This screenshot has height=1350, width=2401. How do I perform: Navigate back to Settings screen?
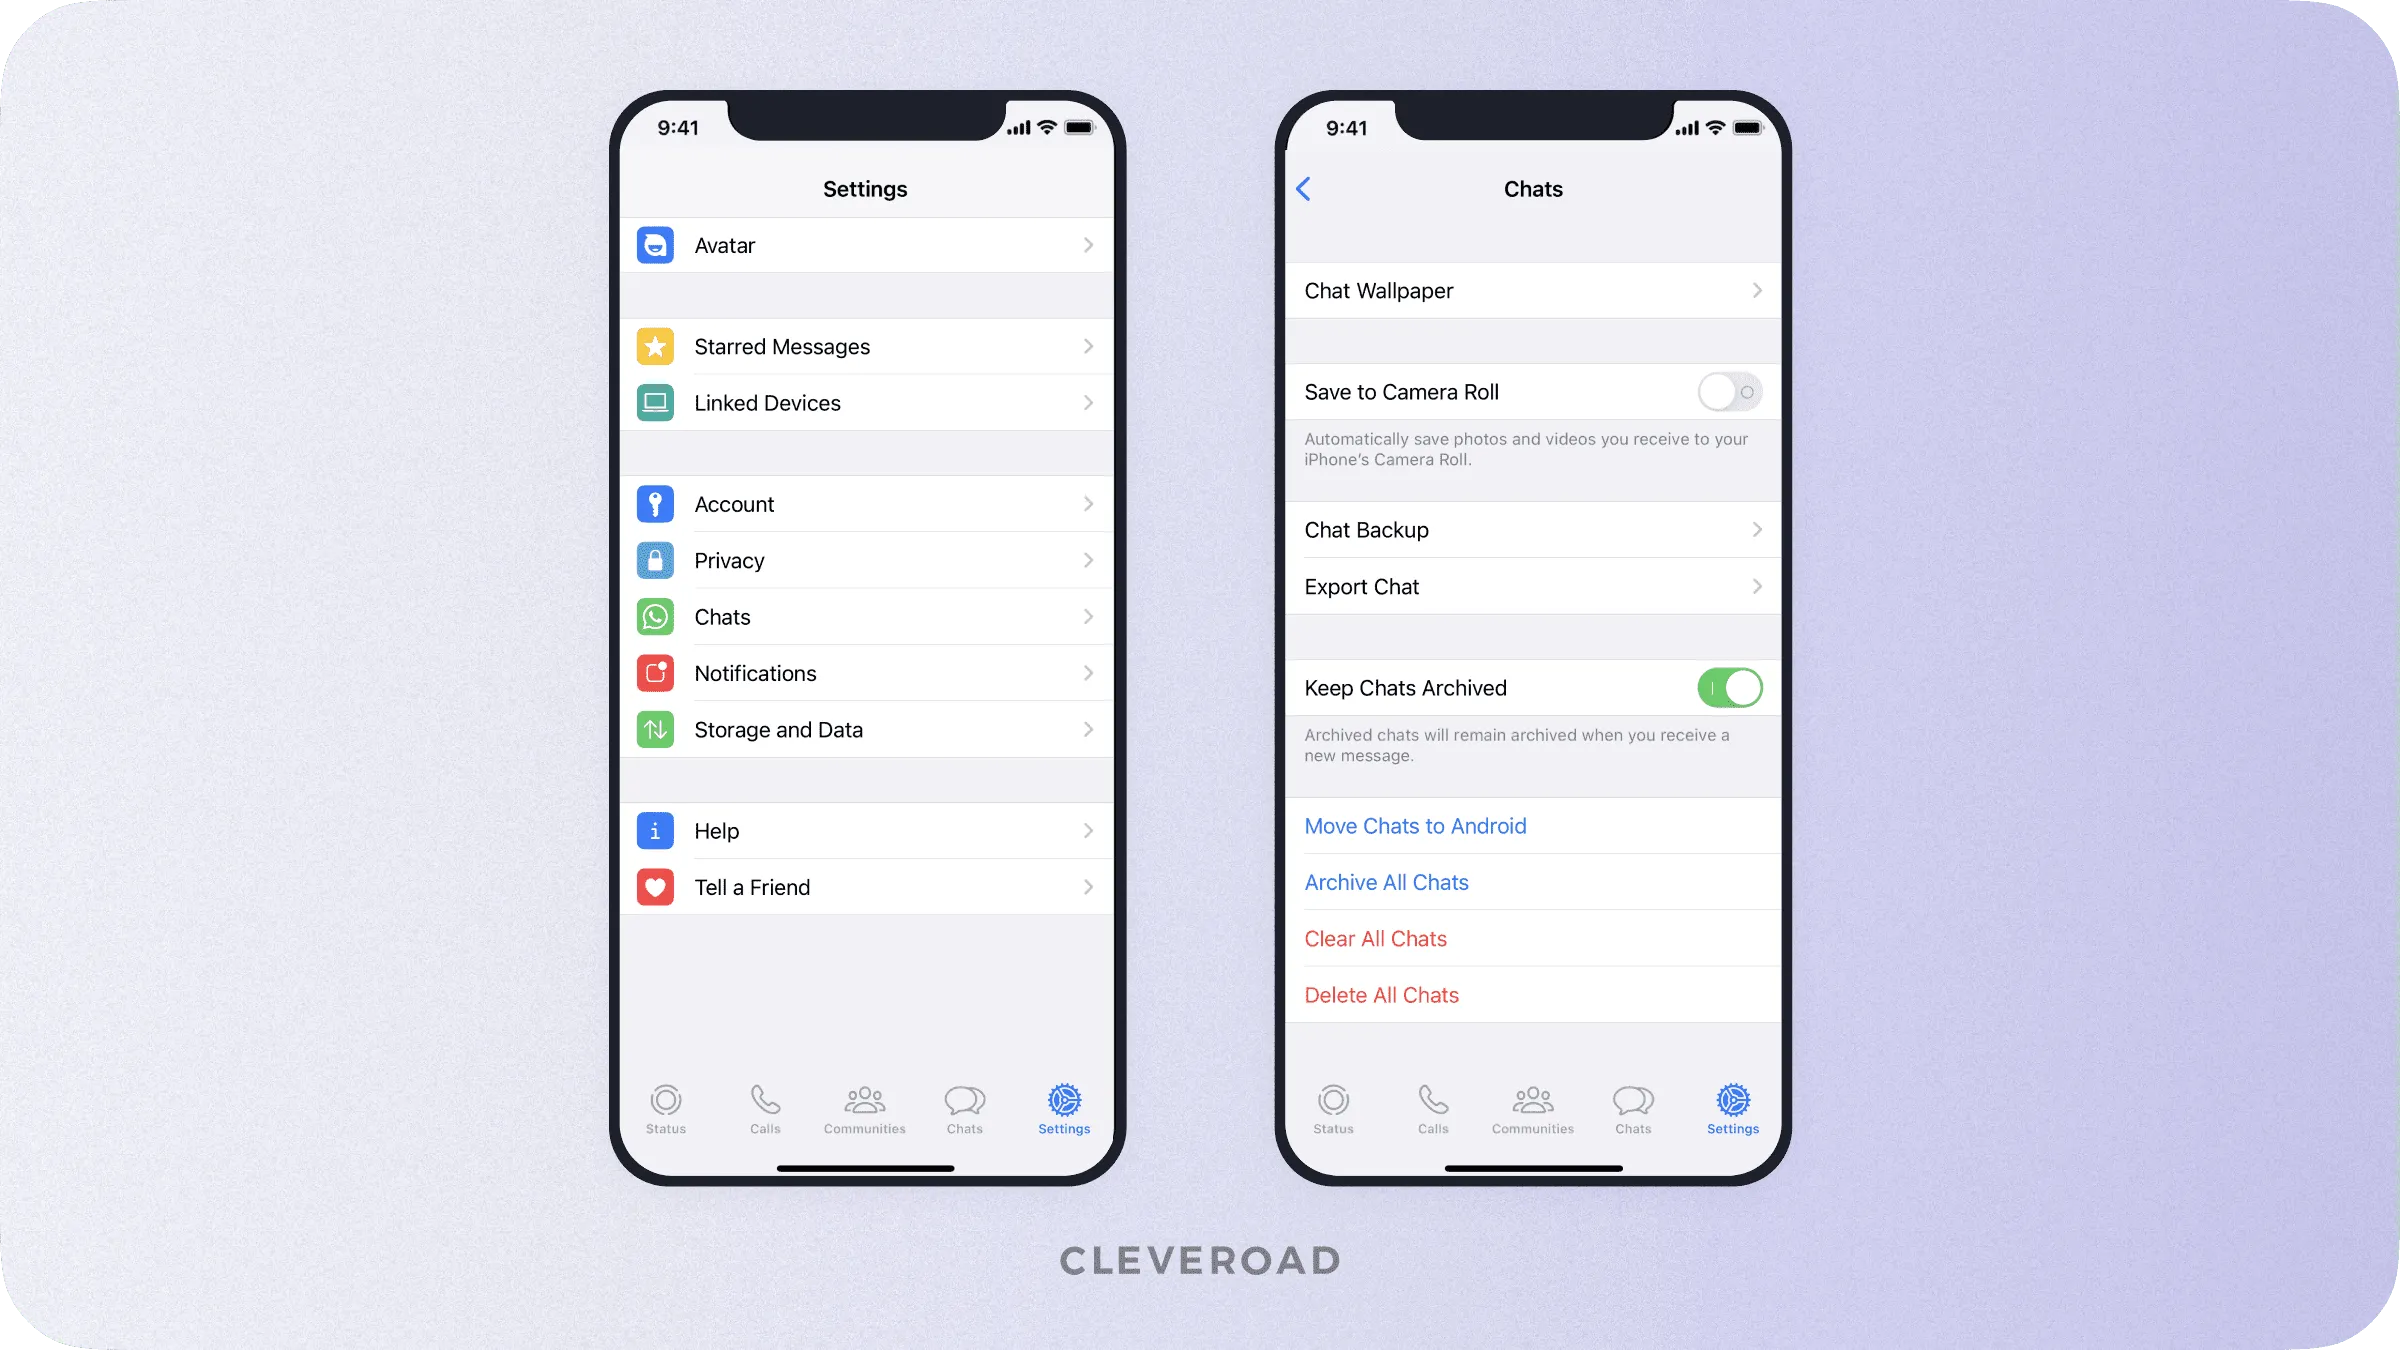(x=1306, y=188)
